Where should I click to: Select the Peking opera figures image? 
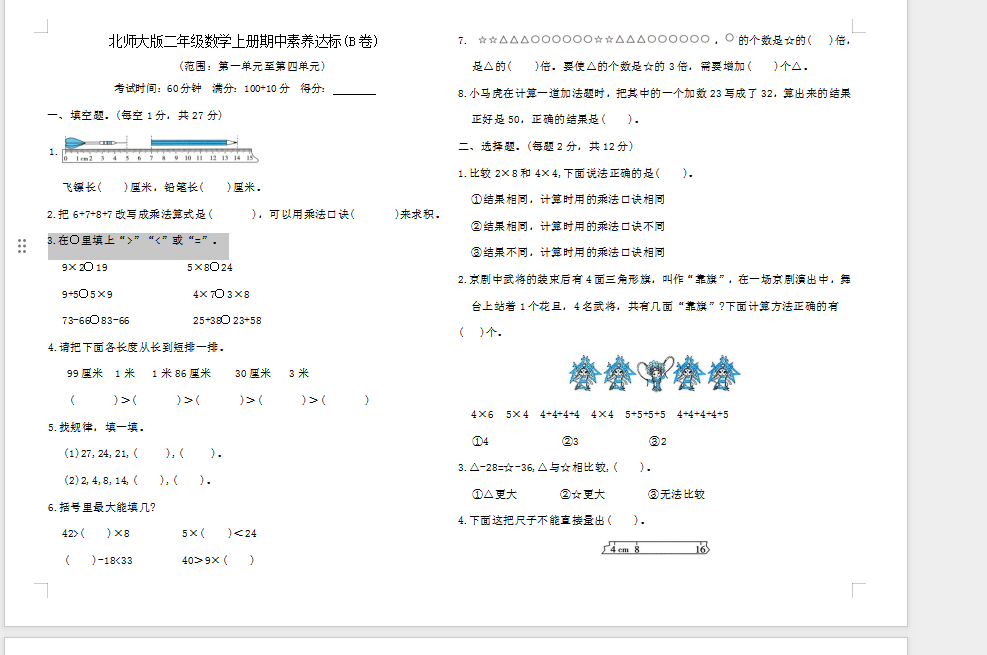(654, 373)
